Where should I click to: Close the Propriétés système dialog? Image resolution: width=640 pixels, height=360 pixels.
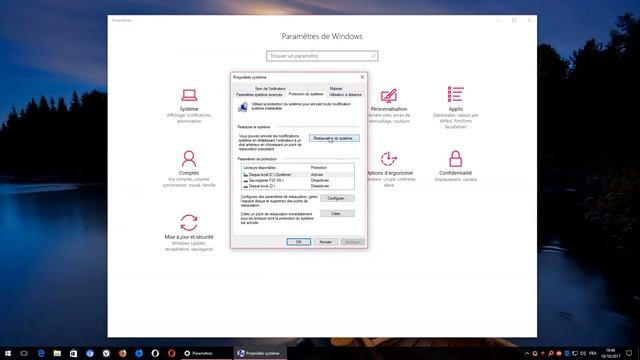(362, 77)
